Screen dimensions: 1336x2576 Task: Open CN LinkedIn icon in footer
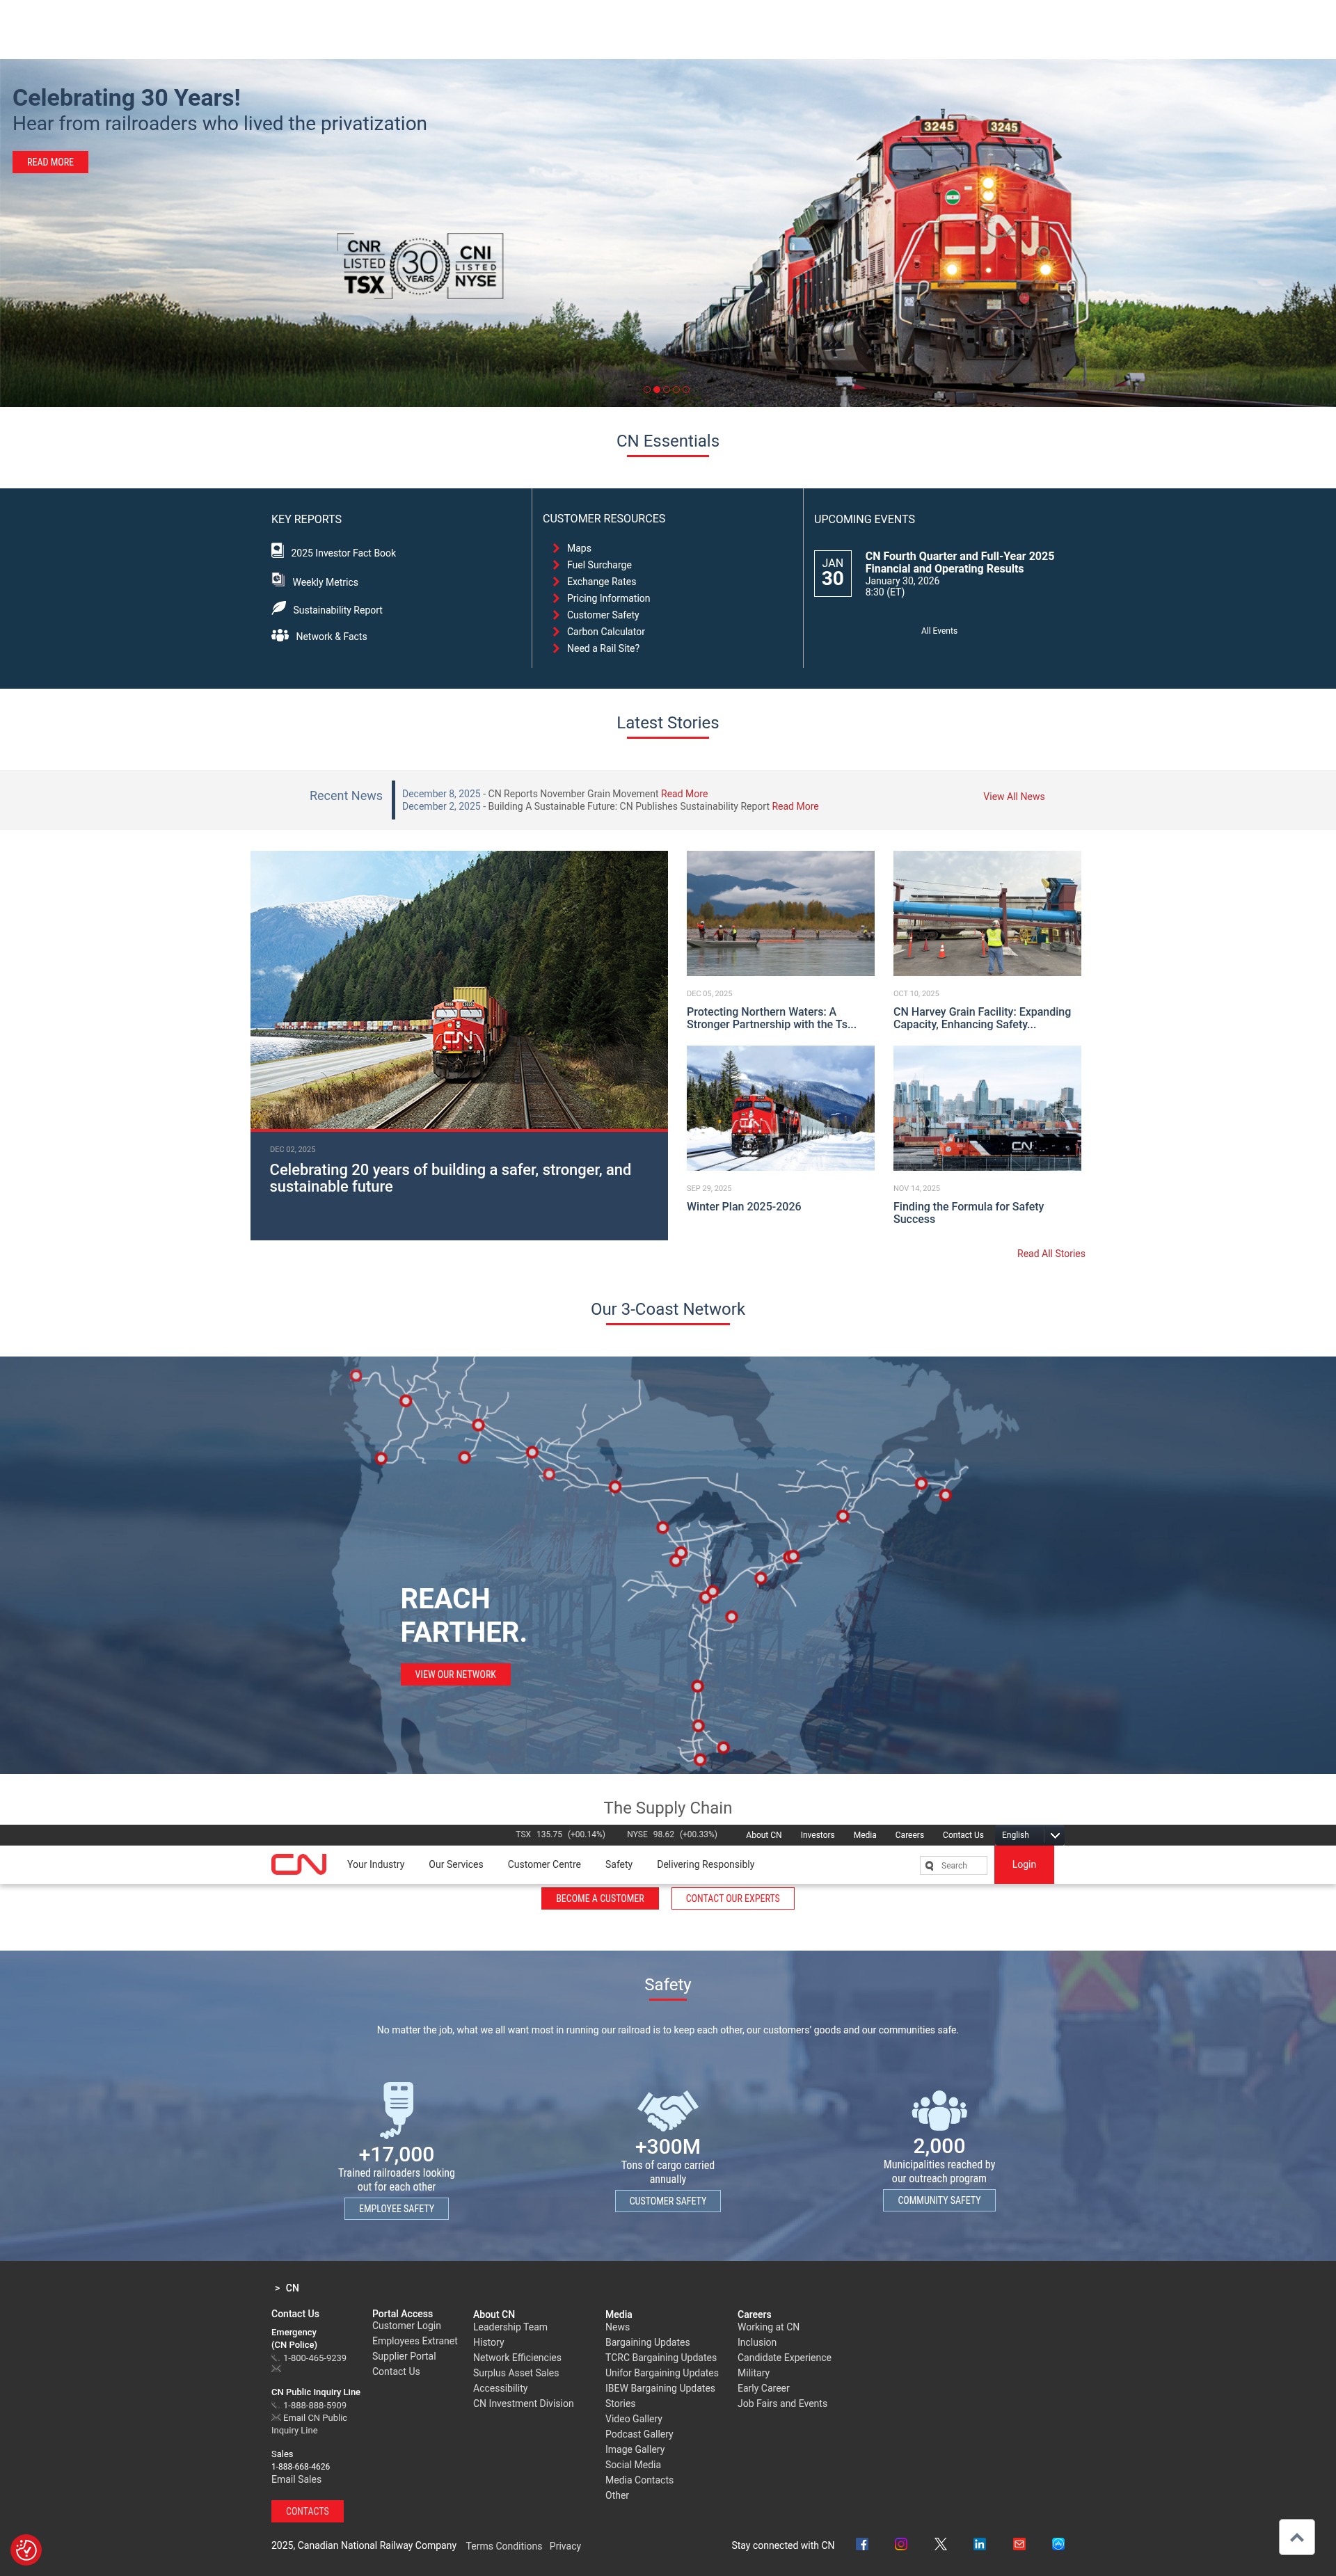click(x=979, y=2544)
